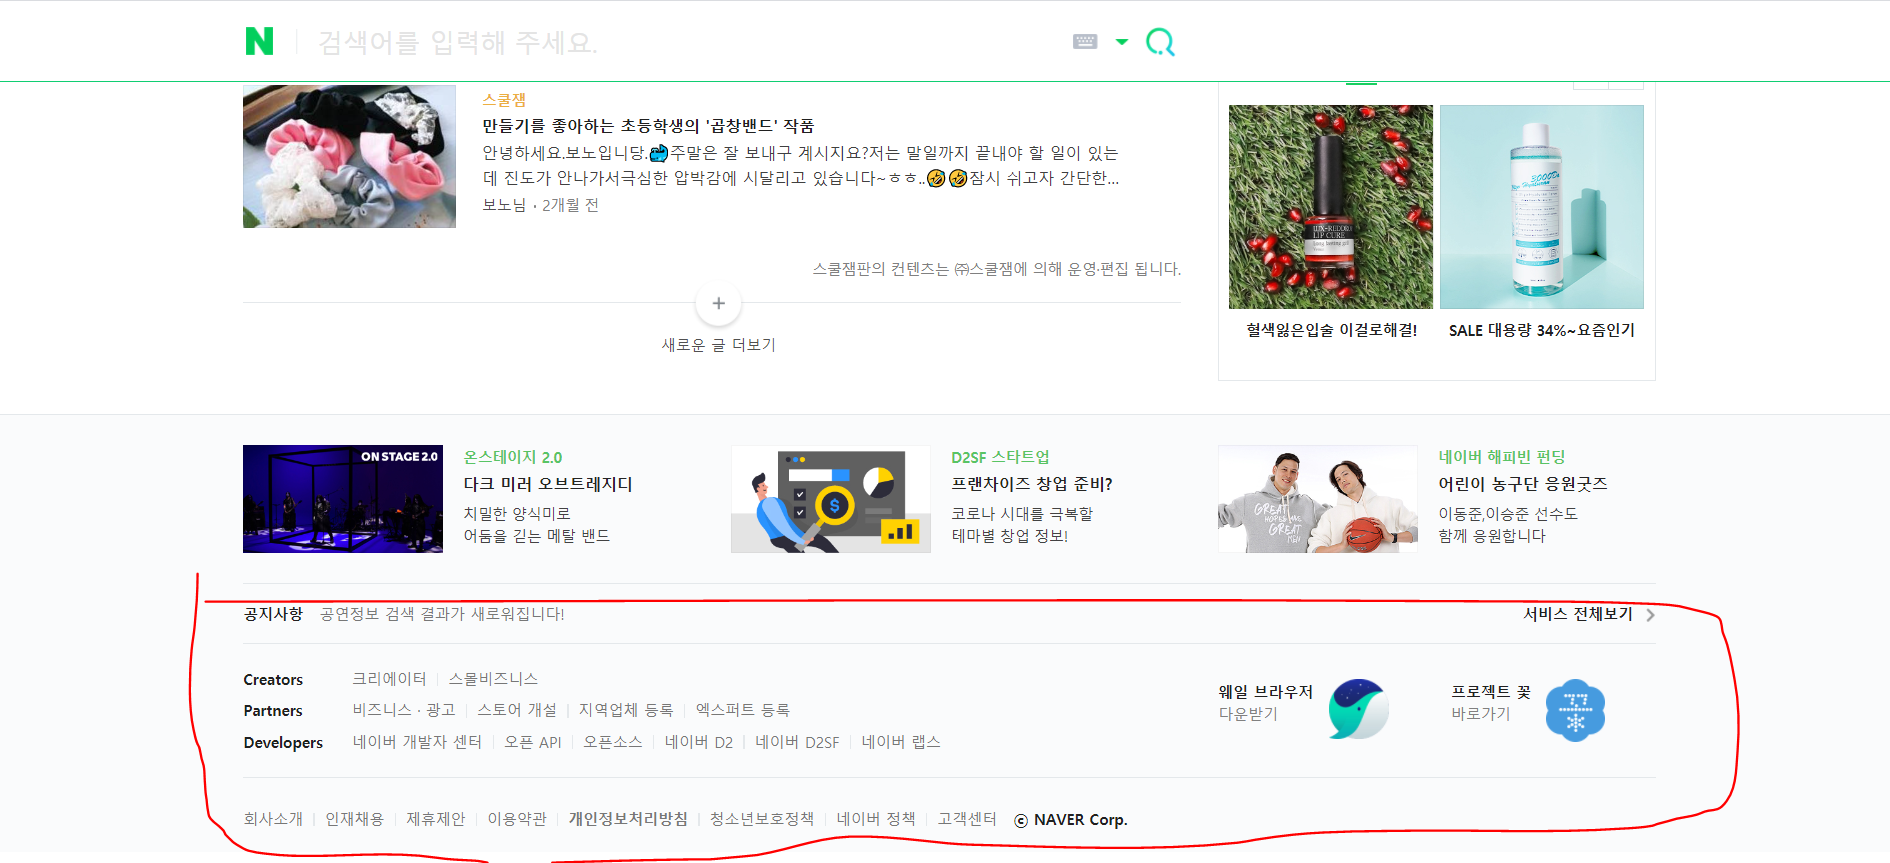Open the 크리에이터 link

click(x=389, y=679)
